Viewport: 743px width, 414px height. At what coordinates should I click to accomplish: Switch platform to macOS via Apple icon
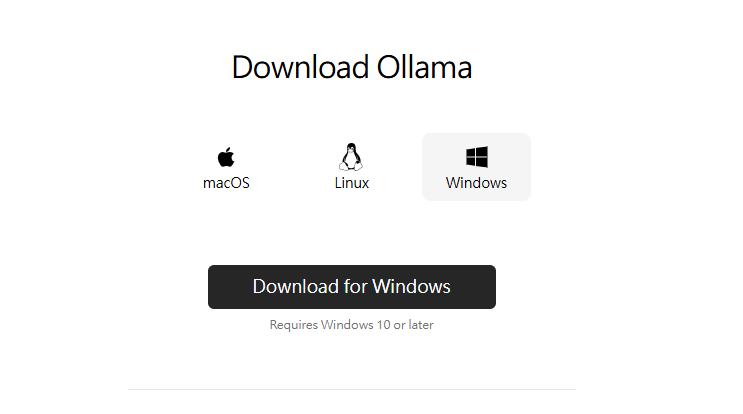pos(226,157)
